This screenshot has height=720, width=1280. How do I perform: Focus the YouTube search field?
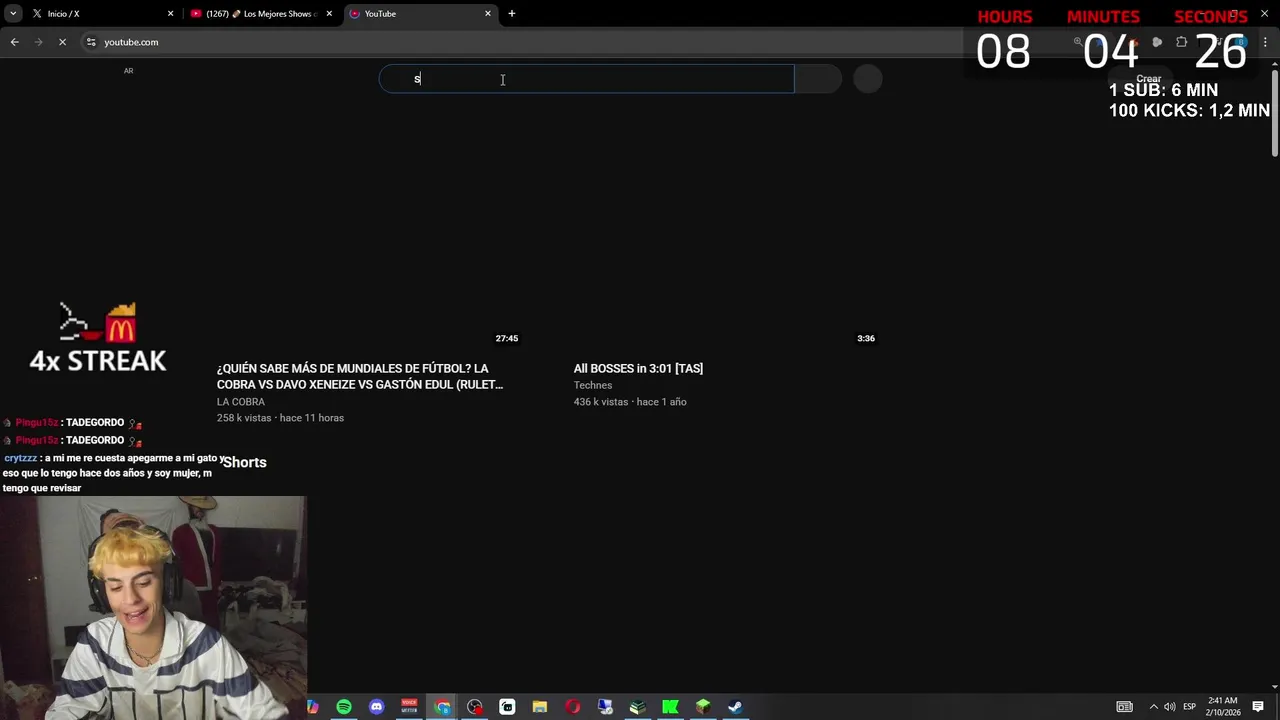point(586,79)
